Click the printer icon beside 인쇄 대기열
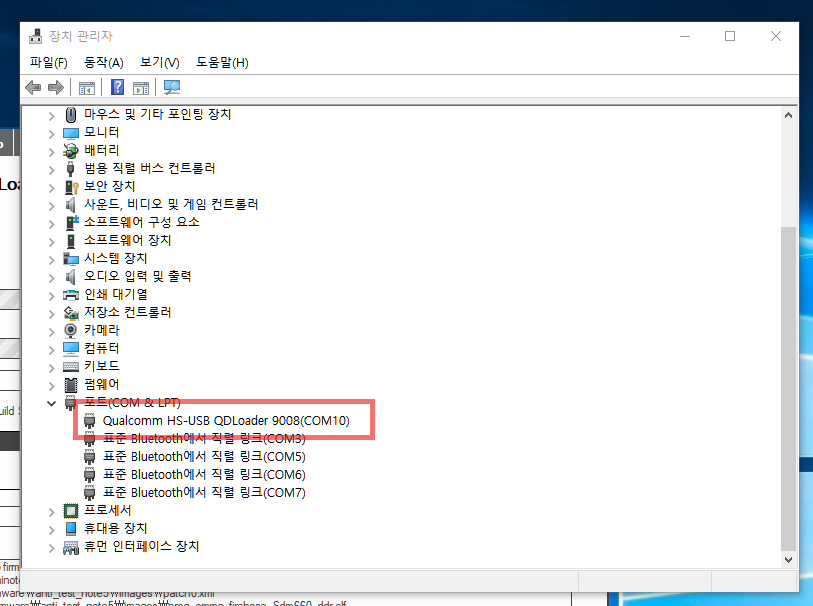The image size is (813, 606). [71, 295]
